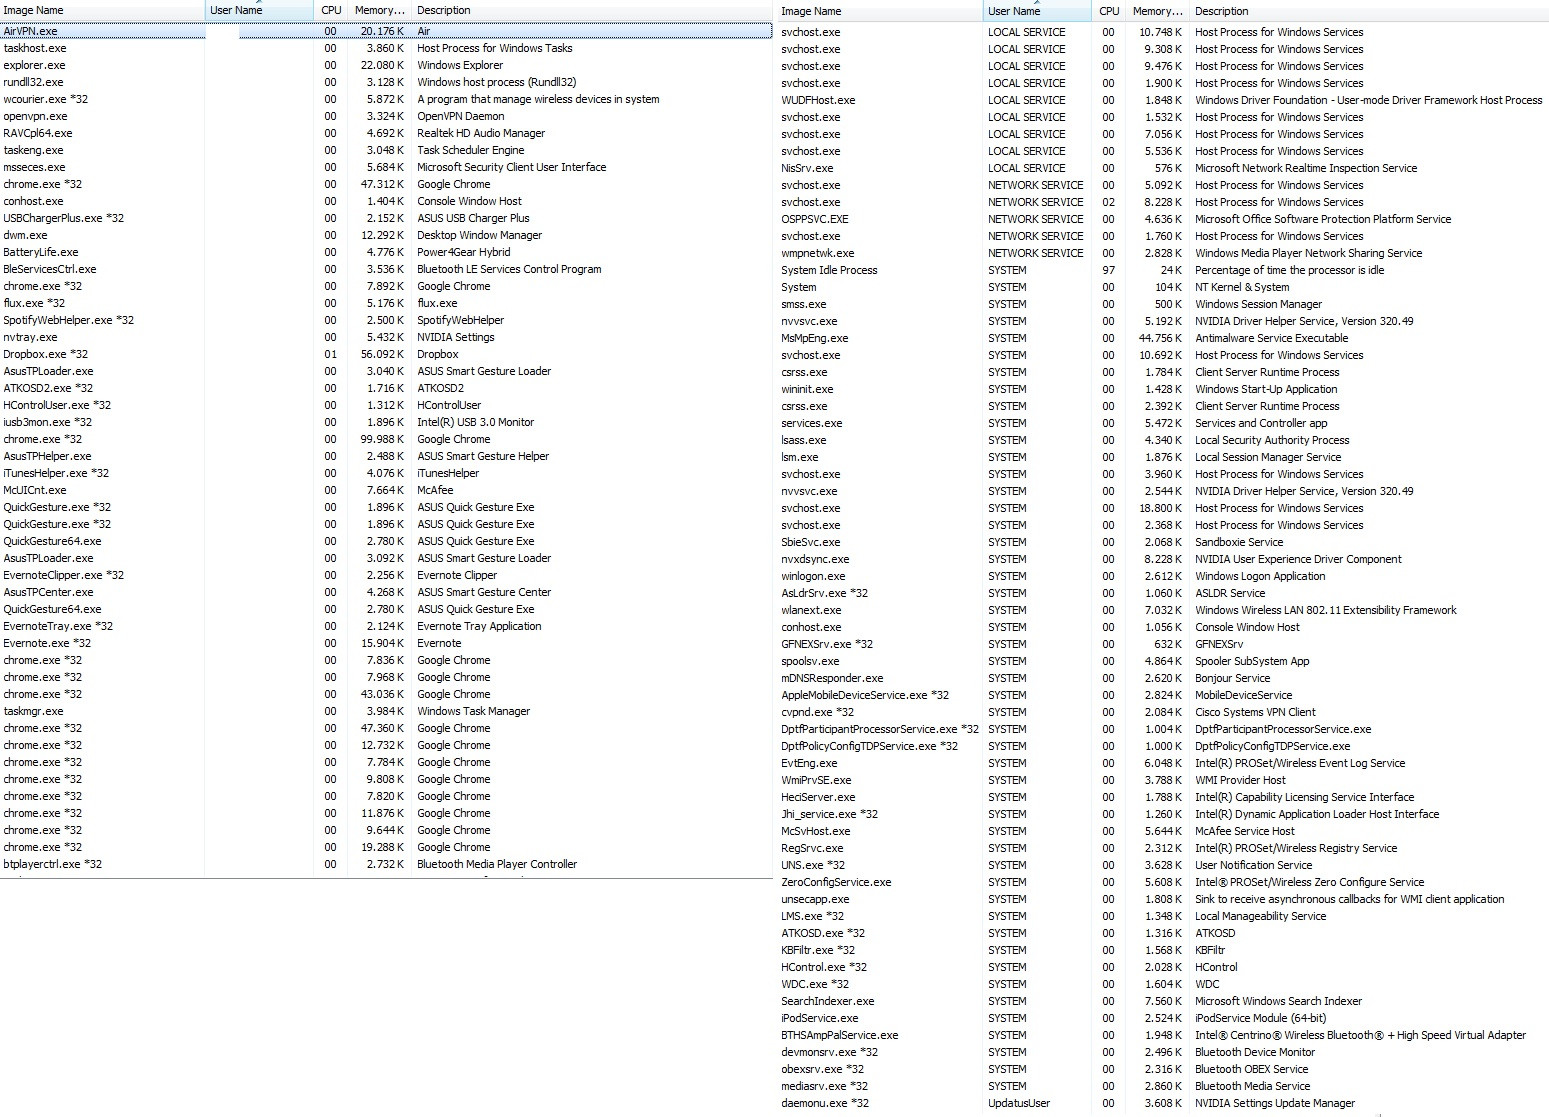Screen dimensions: 1549x1117
Task: Click the UpdatusUser user name cell
Action: tap(1019, 1103)
